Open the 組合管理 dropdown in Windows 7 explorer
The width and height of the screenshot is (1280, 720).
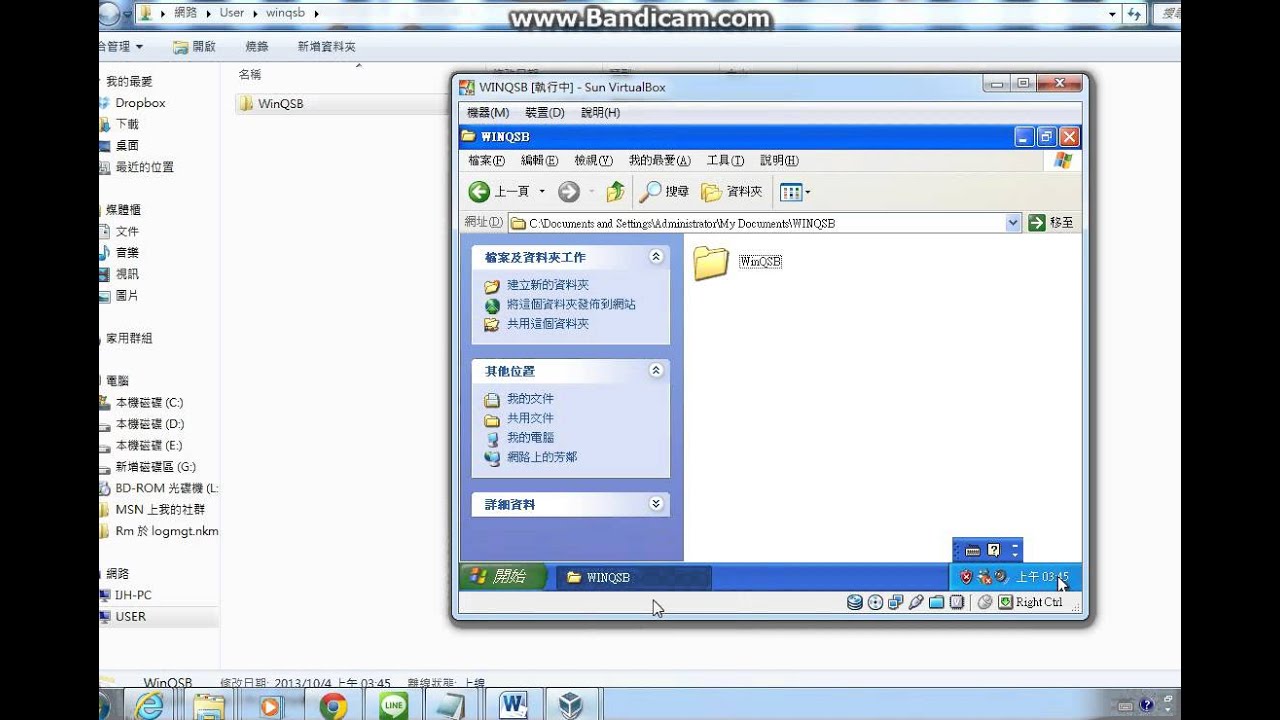(x=121, y=46)
